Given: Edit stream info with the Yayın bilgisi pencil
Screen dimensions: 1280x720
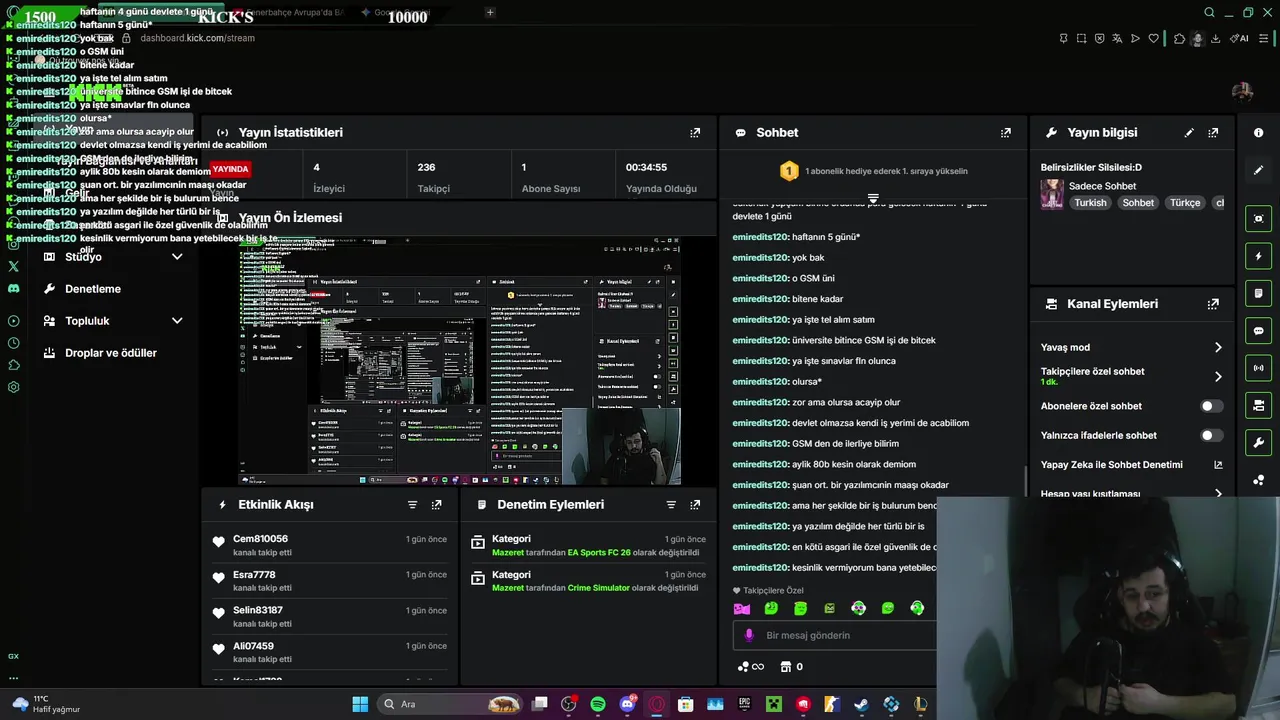Looking at the screenshot, I should pos(1189,132).
